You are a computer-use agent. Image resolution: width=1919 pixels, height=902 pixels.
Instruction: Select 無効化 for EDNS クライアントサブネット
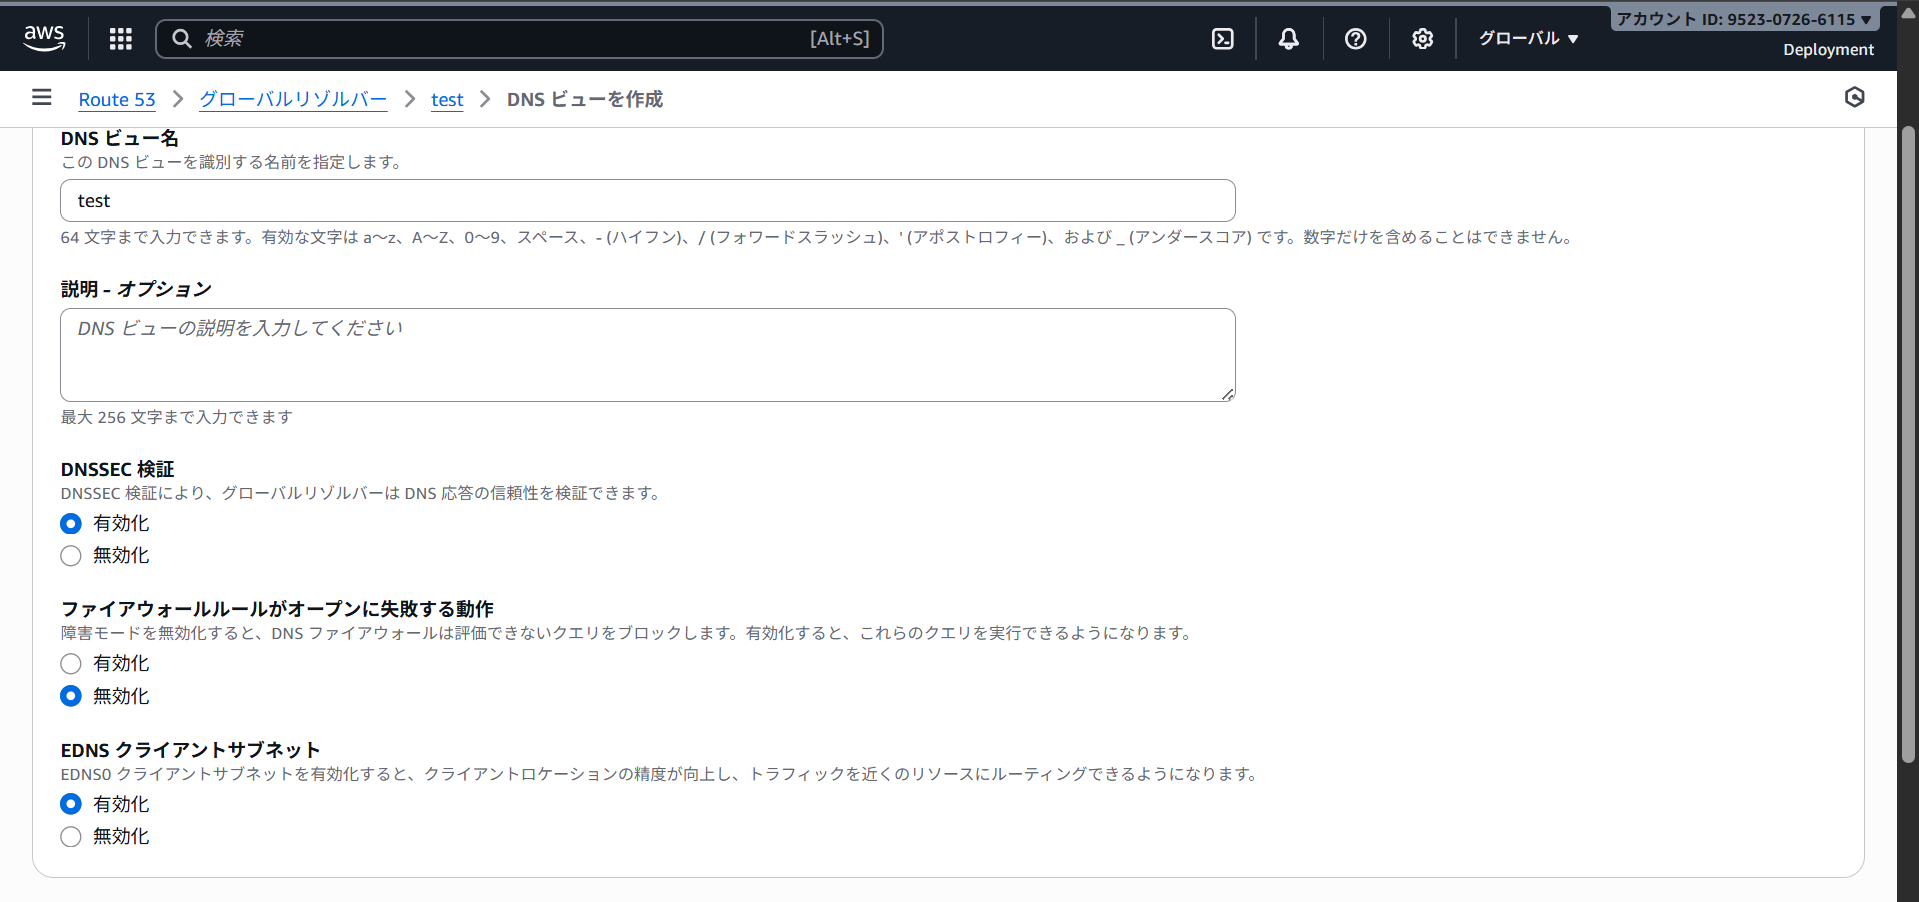(x=71, y=837)
